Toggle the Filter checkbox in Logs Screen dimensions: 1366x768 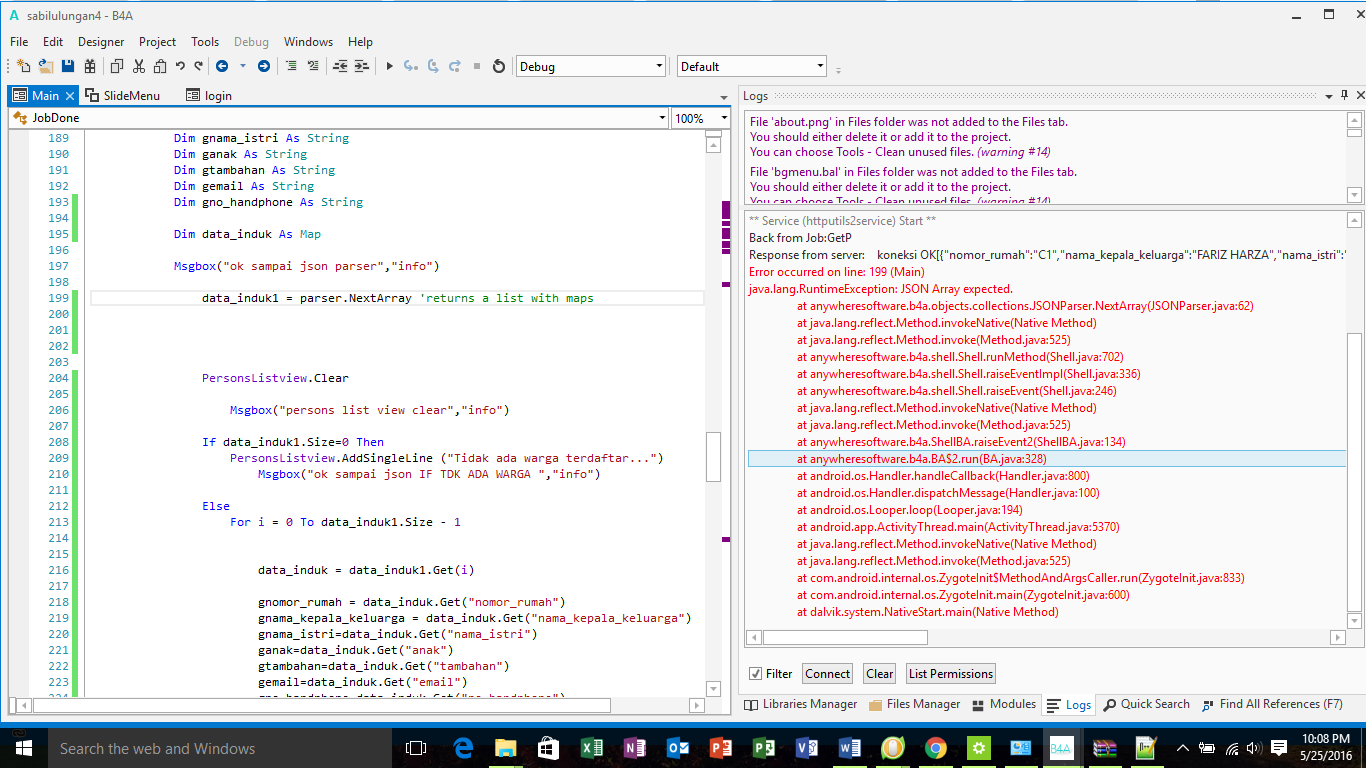click(x=756, y=674)
